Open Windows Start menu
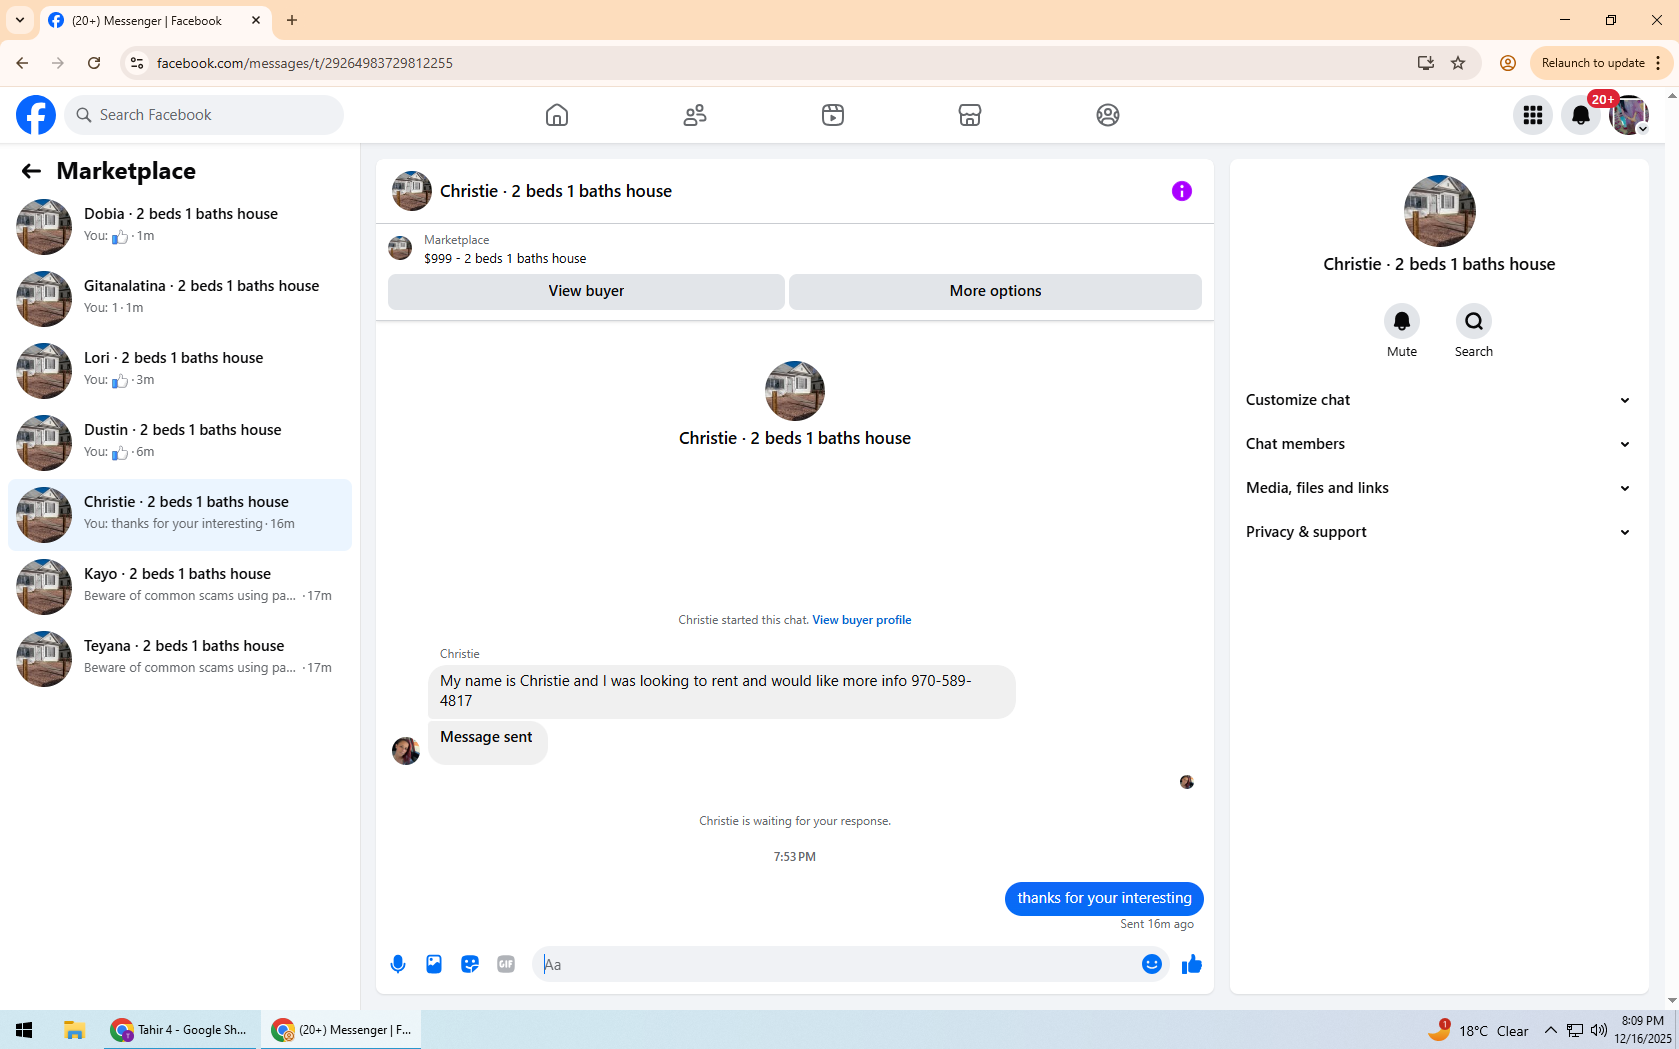 [x=24, y=1030]
